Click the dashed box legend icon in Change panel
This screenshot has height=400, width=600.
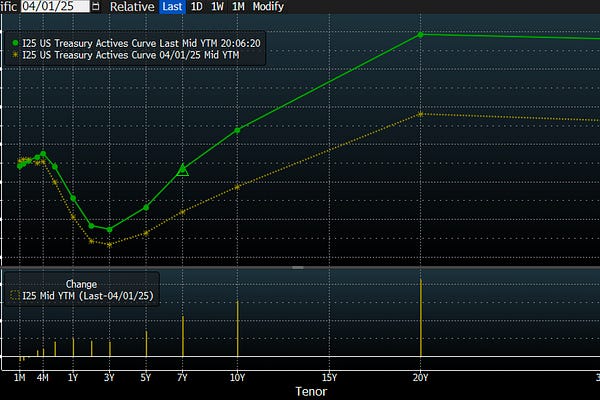(x=15, y=296)
